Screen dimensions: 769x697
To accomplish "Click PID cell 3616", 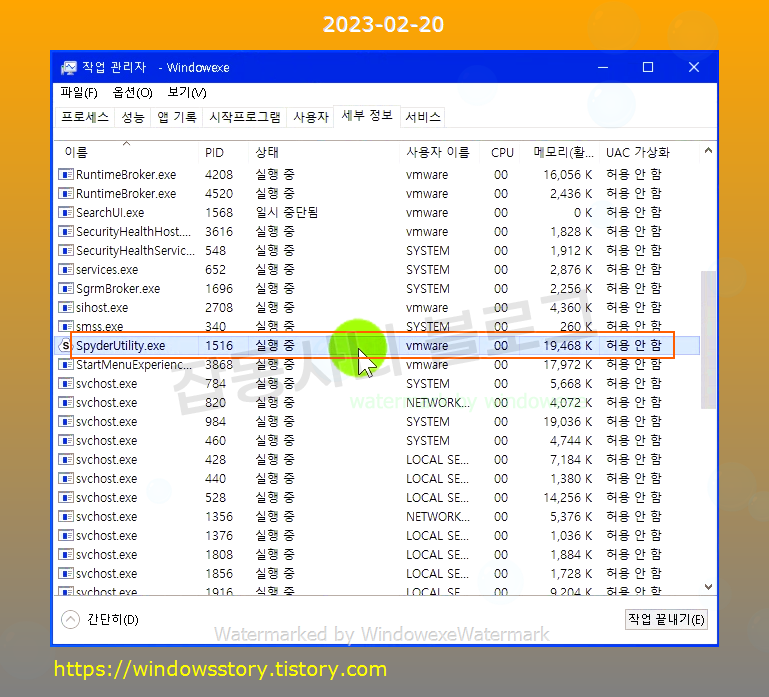I will click(219, 232).
